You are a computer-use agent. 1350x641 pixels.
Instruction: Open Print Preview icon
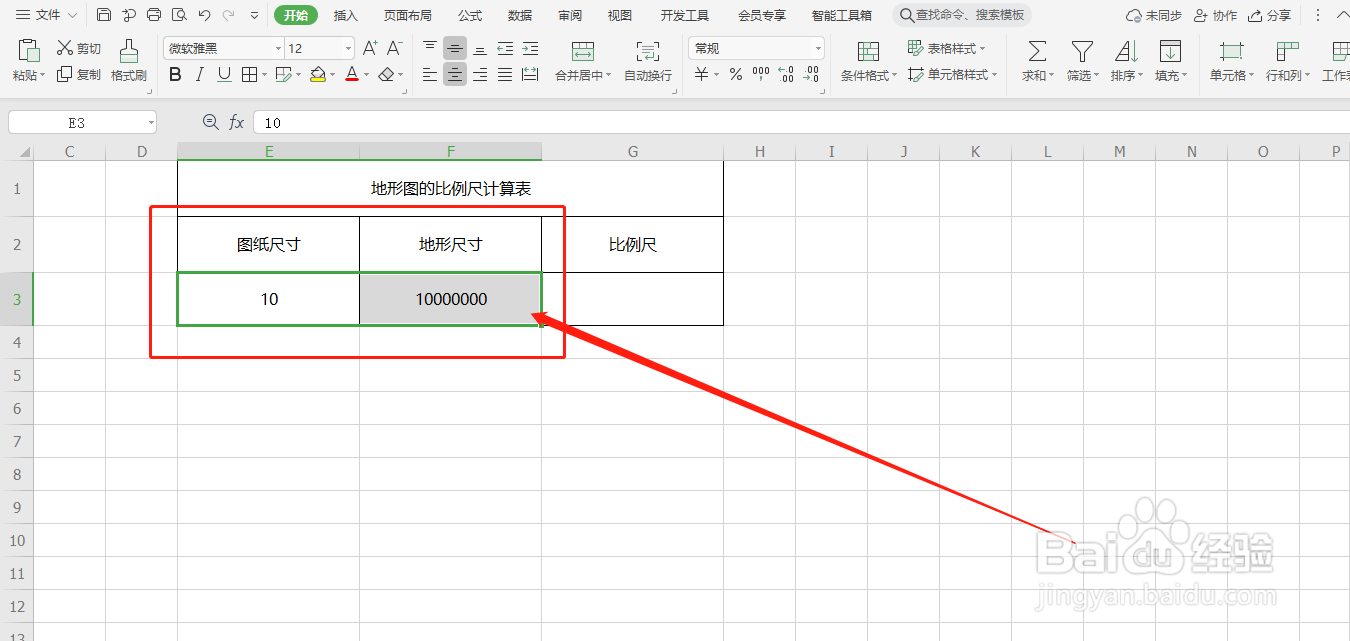pyautogui.click(x=179, y=15)
